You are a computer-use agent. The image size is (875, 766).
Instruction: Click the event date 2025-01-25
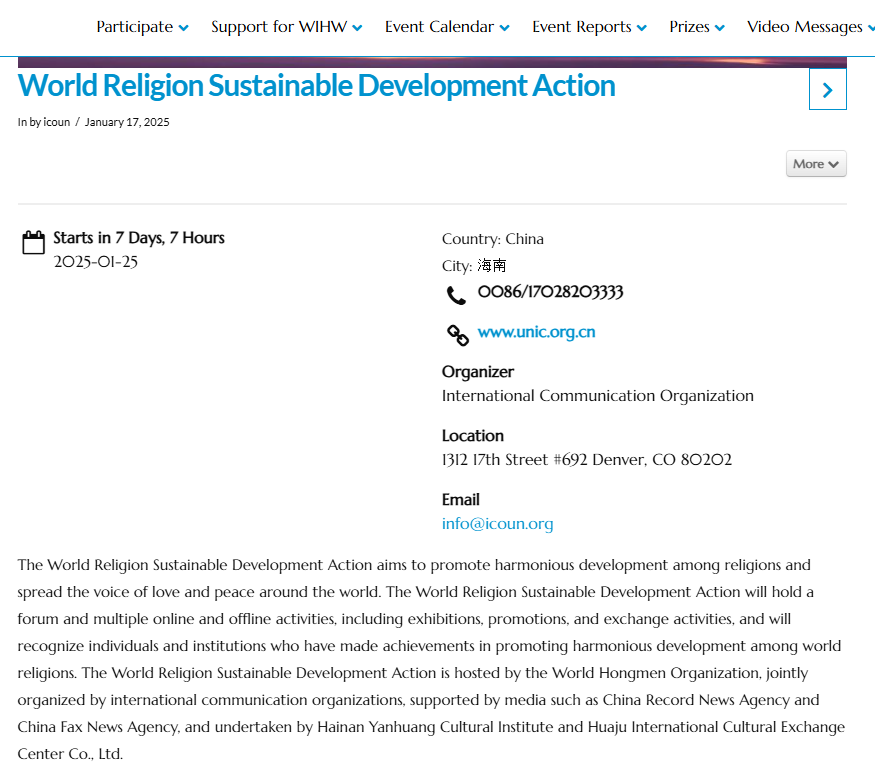pos(95,262)
